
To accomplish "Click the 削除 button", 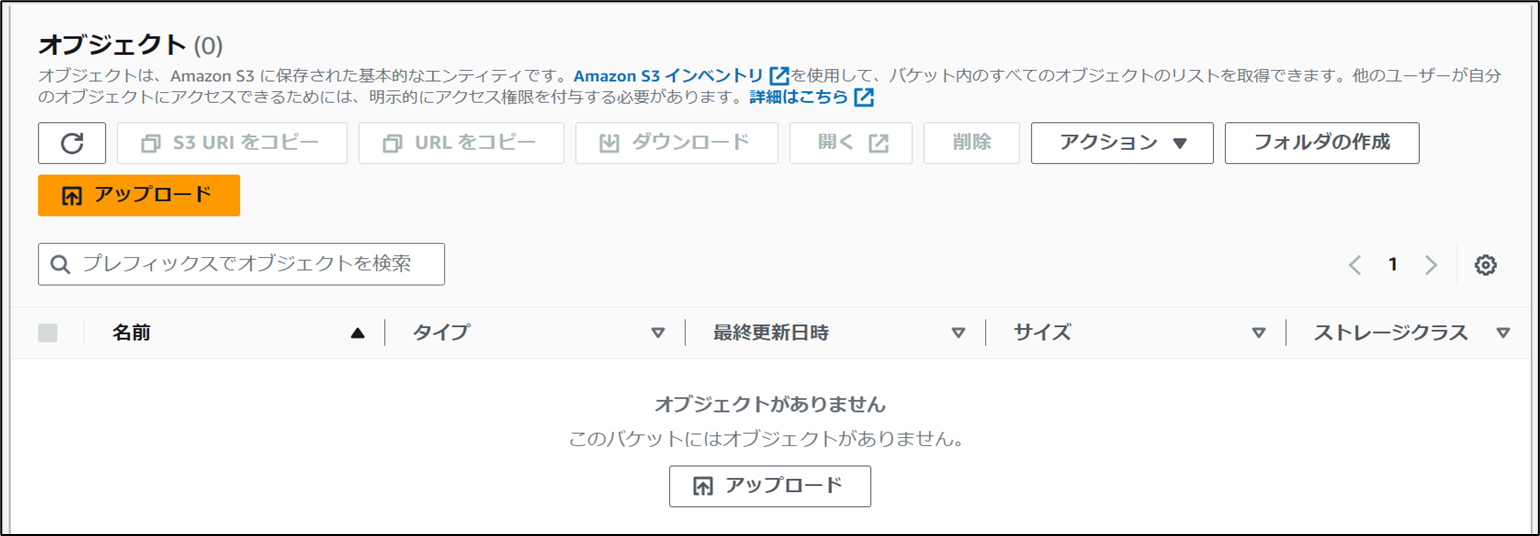I will tap(972, 143).
